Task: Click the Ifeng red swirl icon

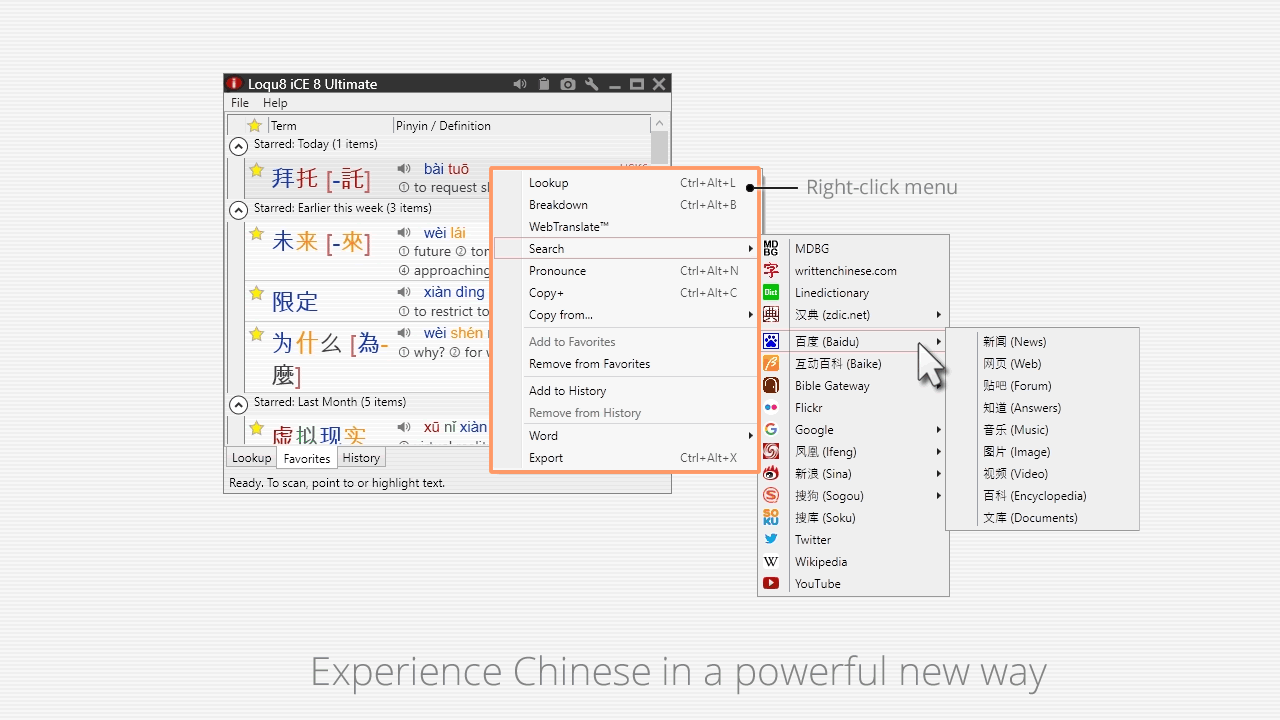Action: (771, 451)
